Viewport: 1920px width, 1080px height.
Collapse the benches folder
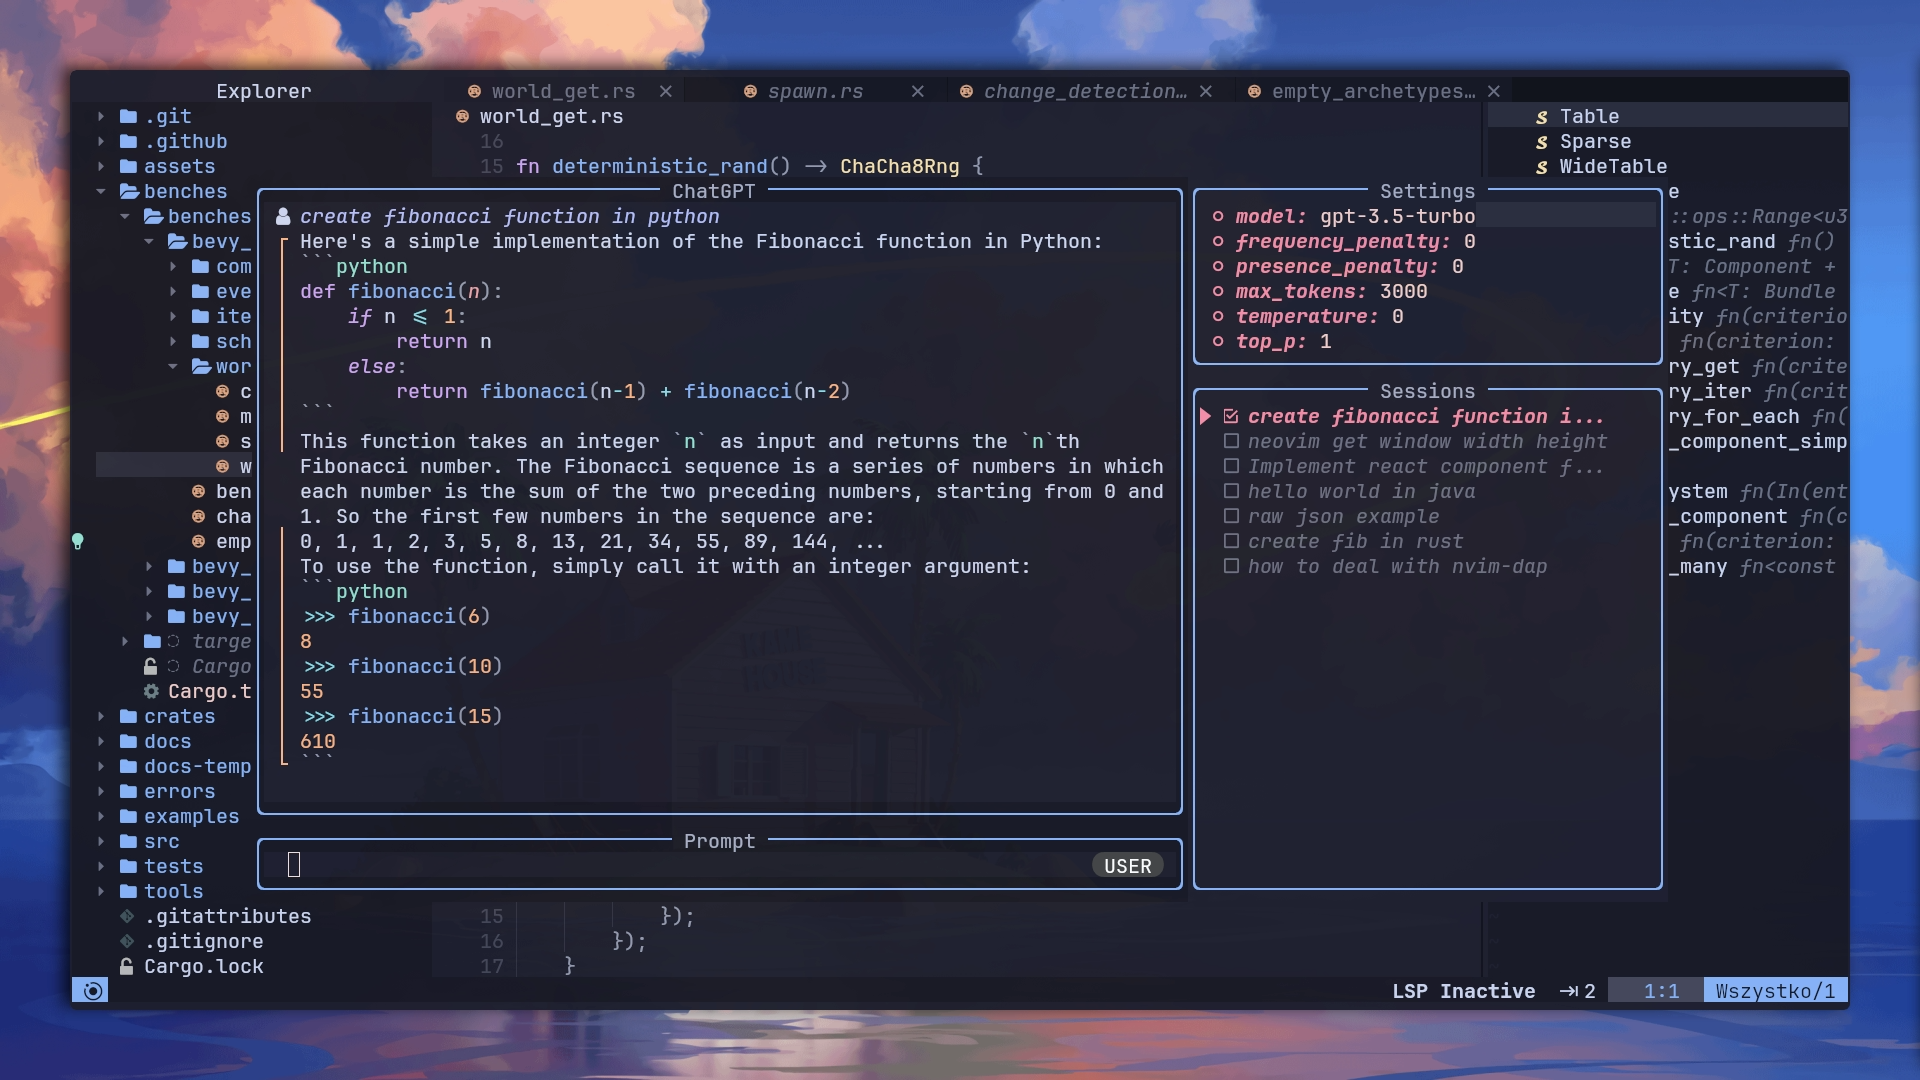(x=99, y=191)
